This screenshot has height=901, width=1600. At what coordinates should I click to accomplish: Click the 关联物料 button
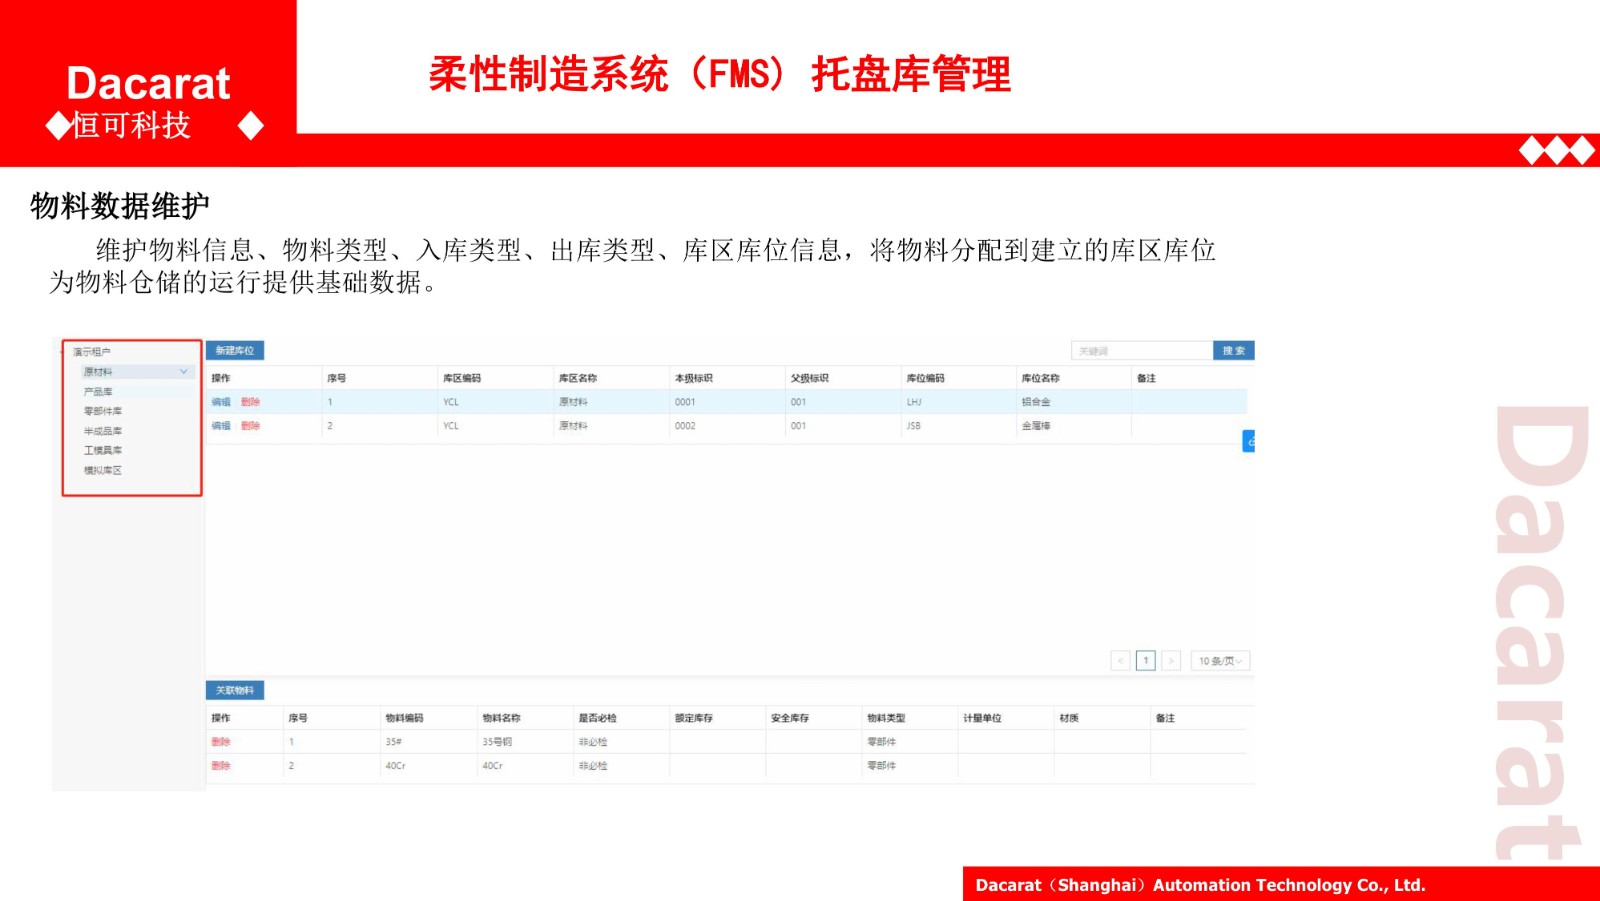(235, 691)
